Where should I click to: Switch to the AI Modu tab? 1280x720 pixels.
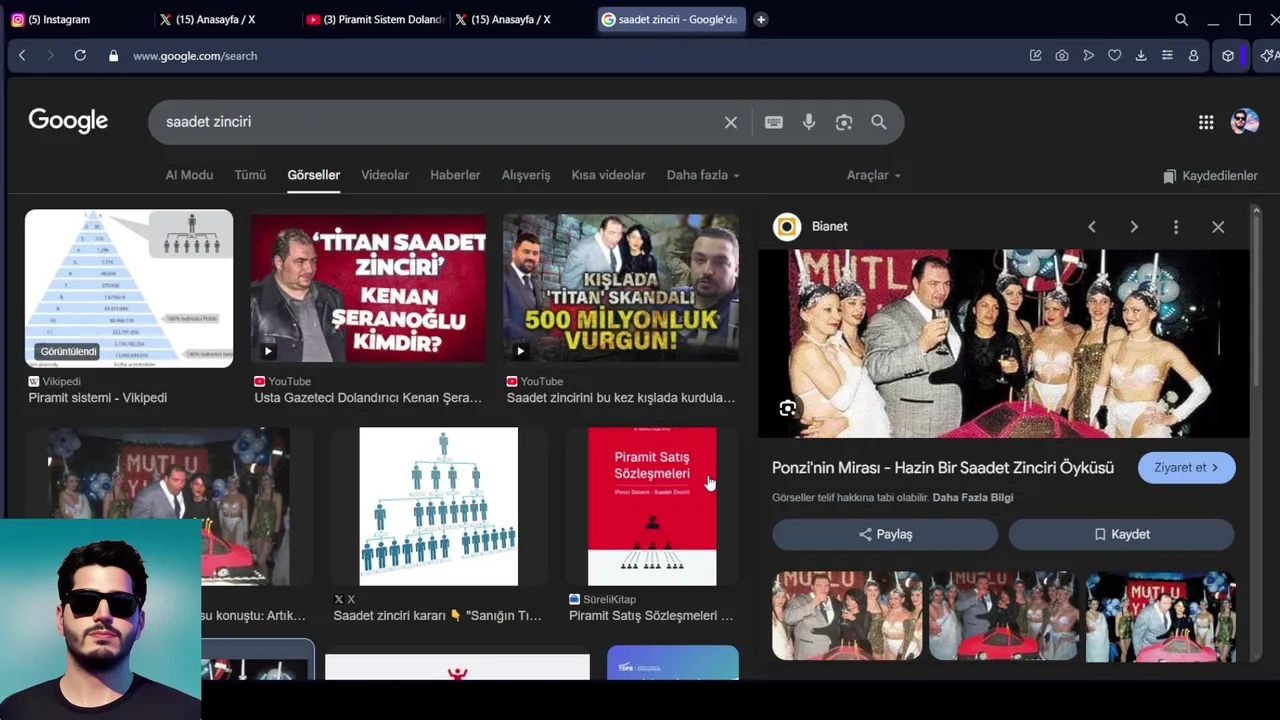(x=189, y=175)
